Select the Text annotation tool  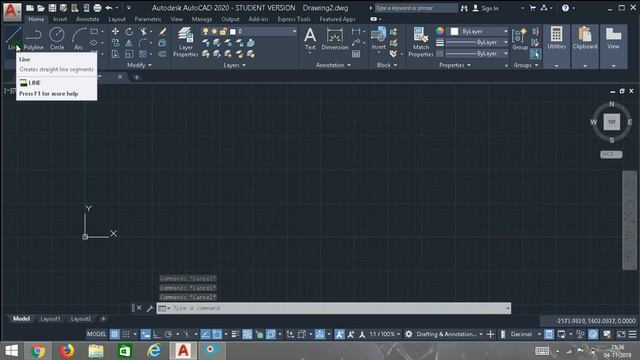point(310,39)
